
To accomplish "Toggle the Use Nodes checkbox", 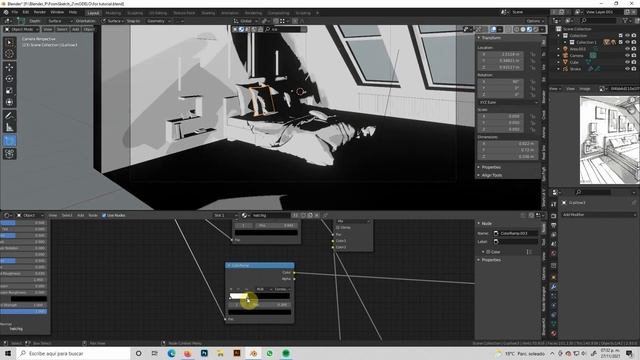I will [104, 215].
